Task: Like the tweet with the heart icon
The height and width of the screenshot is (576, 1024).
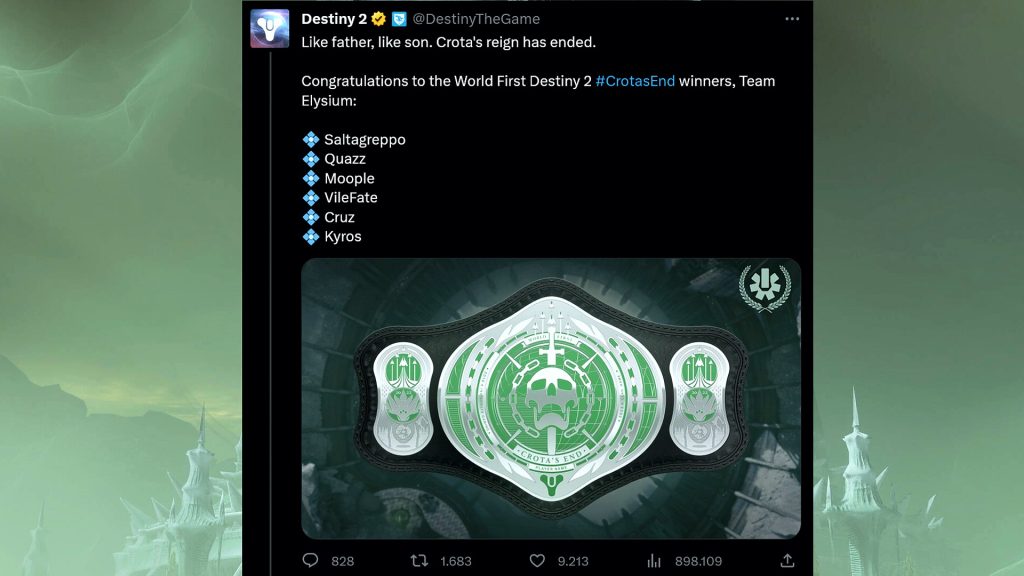Action: (537, 561)
